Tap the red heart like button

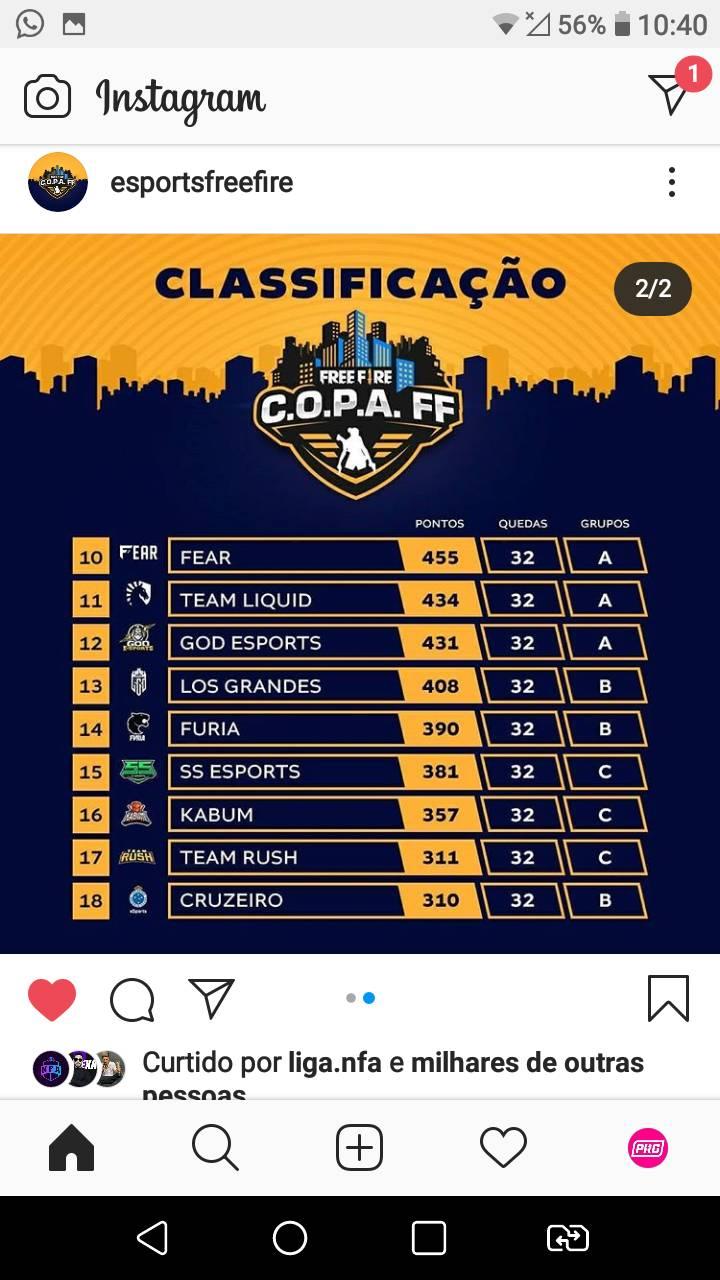pos(52,999)
